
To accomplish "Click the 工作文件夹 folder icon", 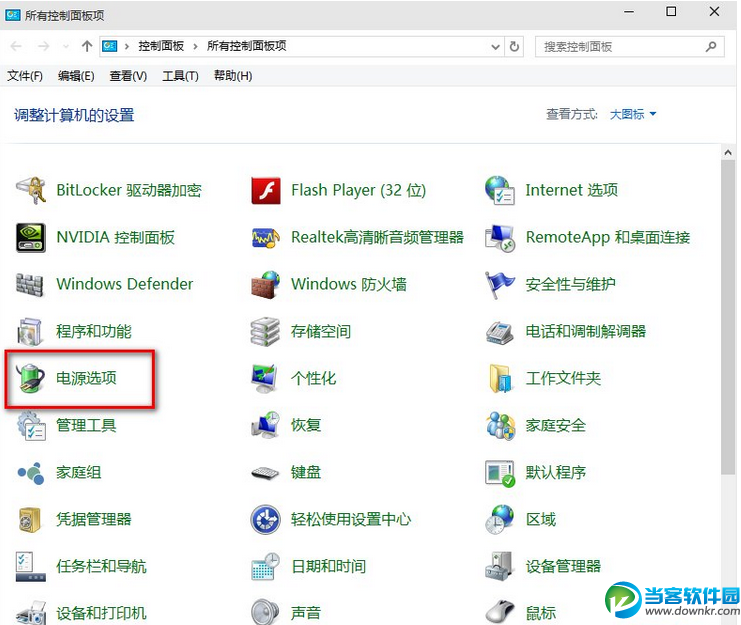I will pos(500,378).
